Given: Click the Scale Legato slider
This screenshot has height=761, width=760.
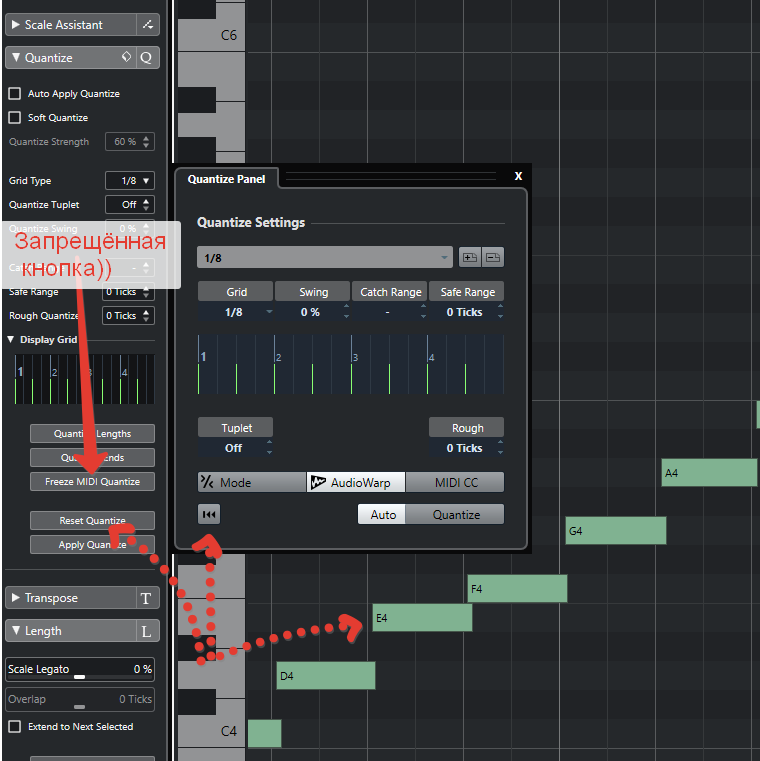Looking at the screenshot, I should (80, 669).
